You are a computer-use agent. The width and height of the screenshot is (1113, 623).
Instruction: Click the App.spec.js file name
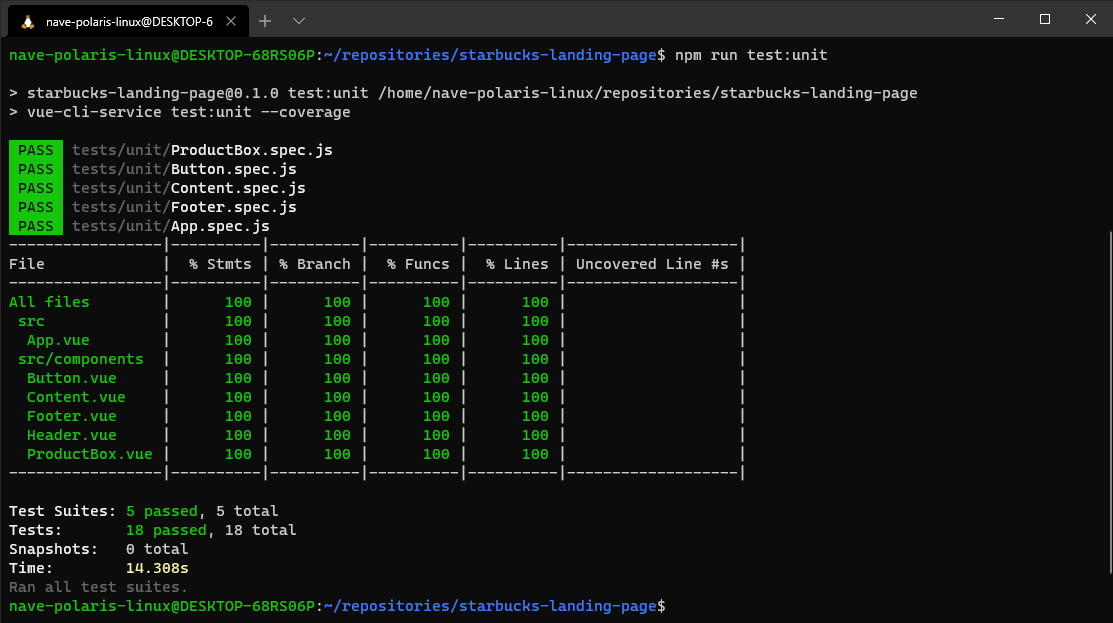[220, 226]
